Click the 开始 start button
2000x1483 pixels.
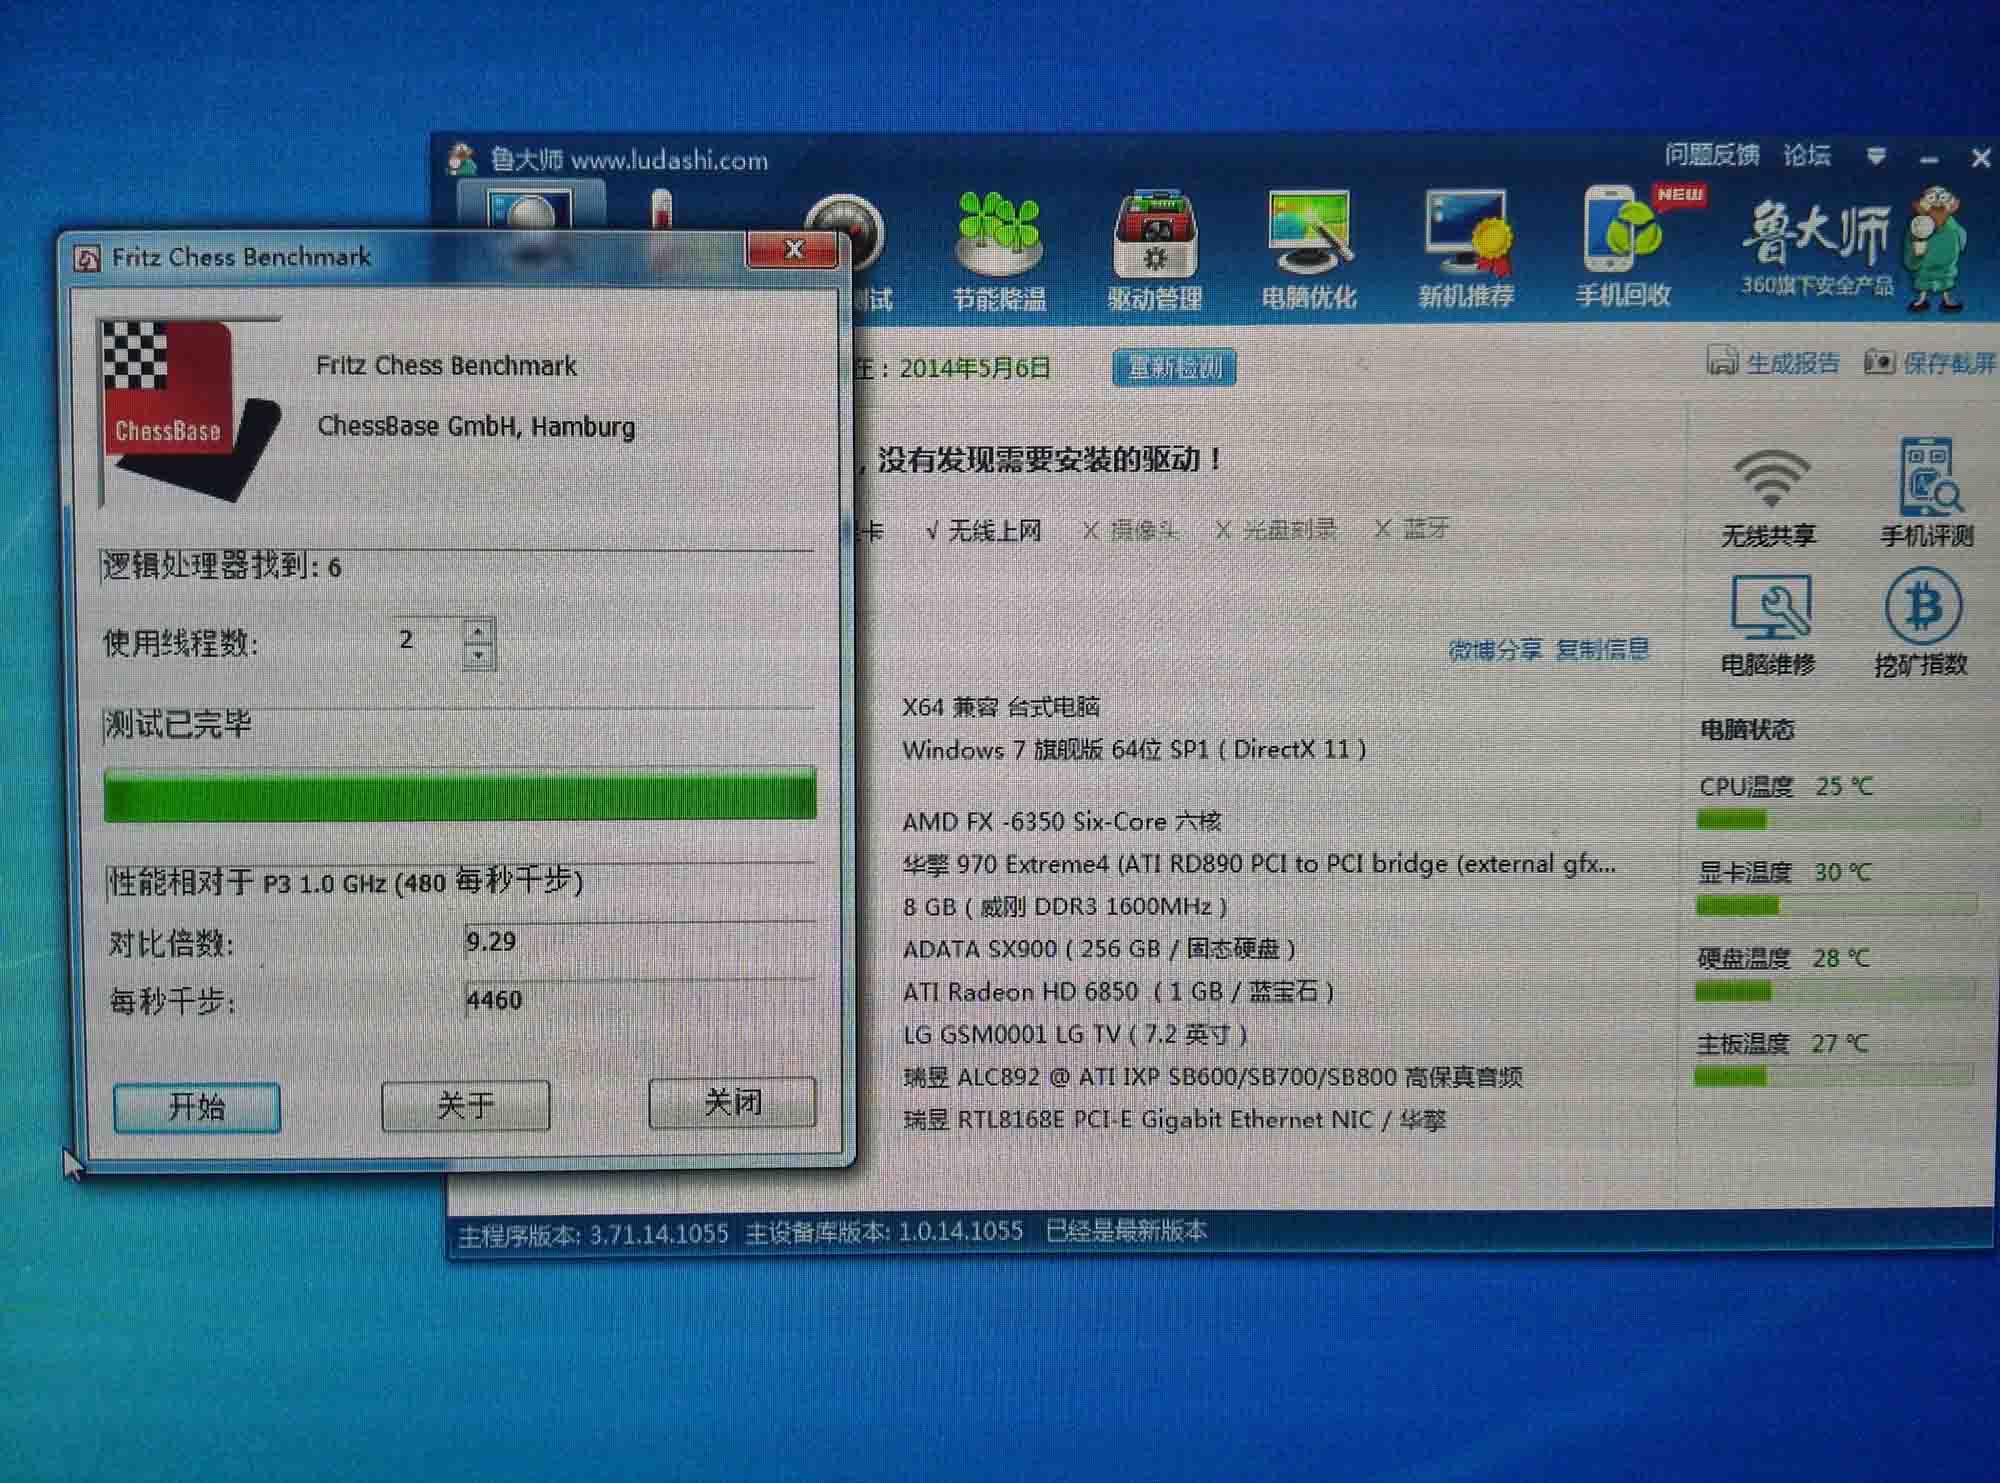point(197,1107)
